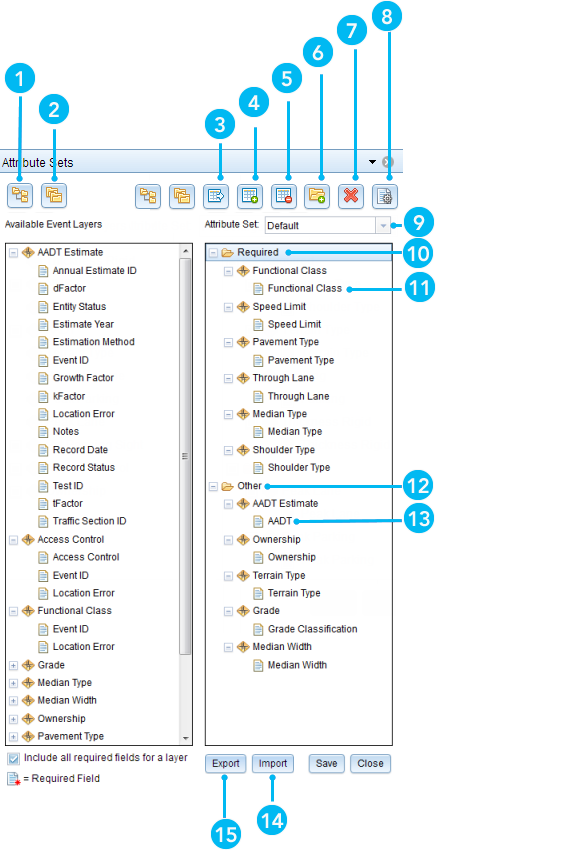The height and width of the screenshot is (850, 563).
Task: Expand the Grade layer in Available Event Layers
Action: pyautogui.click(x=14, y=665)
